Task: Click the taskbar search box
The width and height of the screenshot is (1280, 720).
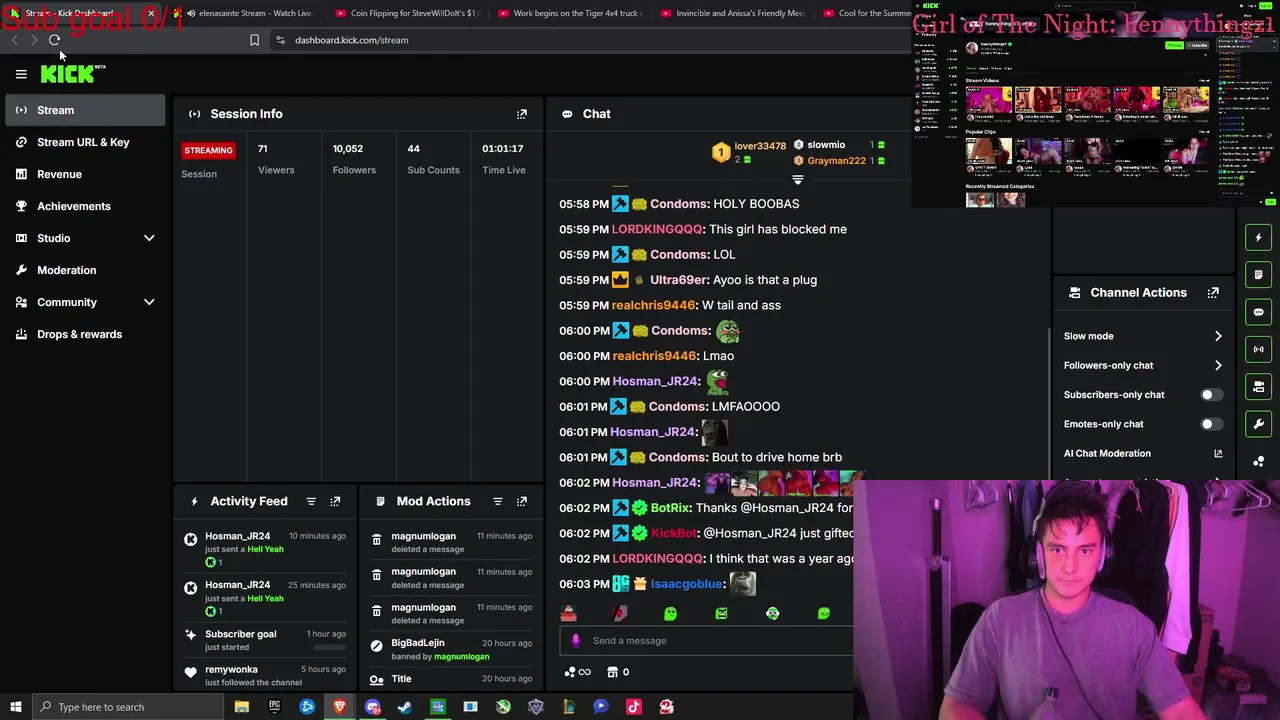Action: (x=127, y=707)
